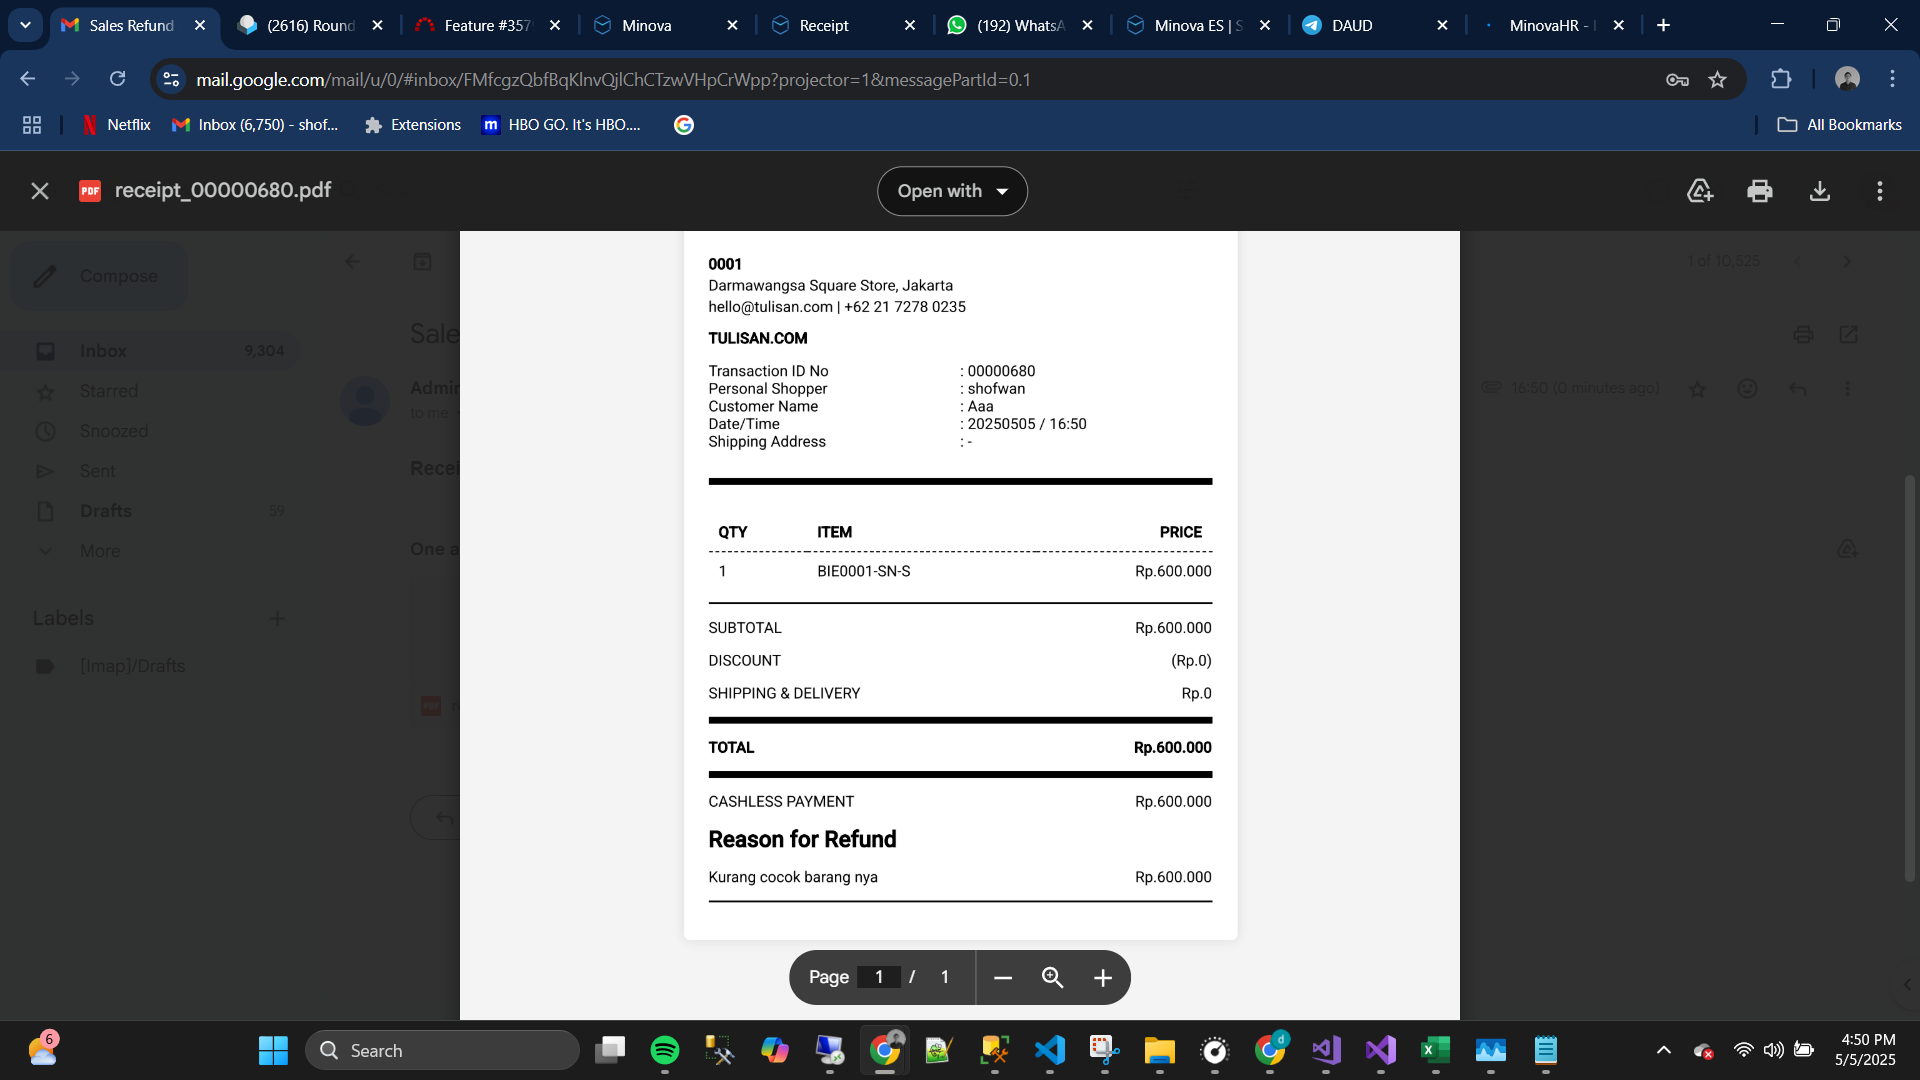The width and height of the screenshot is (1920, 1080).
Task: Go back in browser history
Action: click(28, 79)
